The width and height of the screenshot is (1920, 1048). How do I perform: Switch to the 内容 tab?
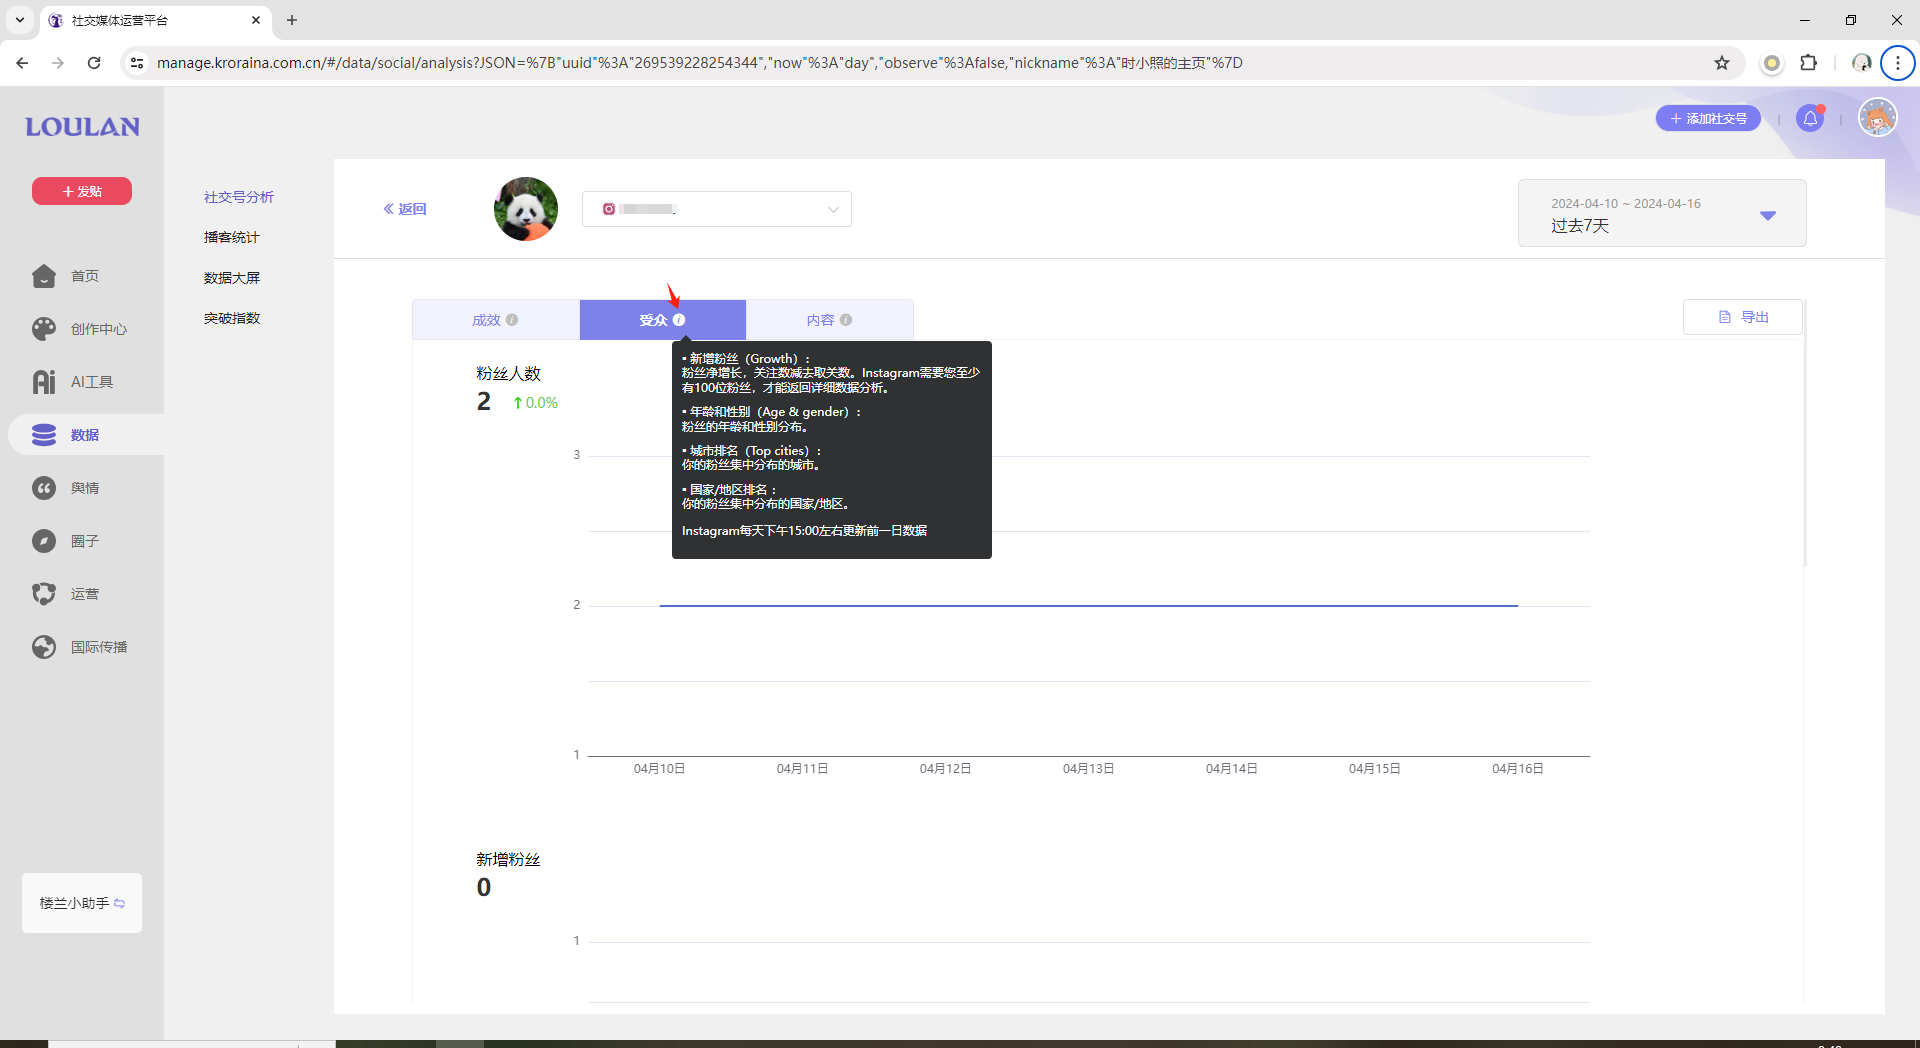pos(820,320)
